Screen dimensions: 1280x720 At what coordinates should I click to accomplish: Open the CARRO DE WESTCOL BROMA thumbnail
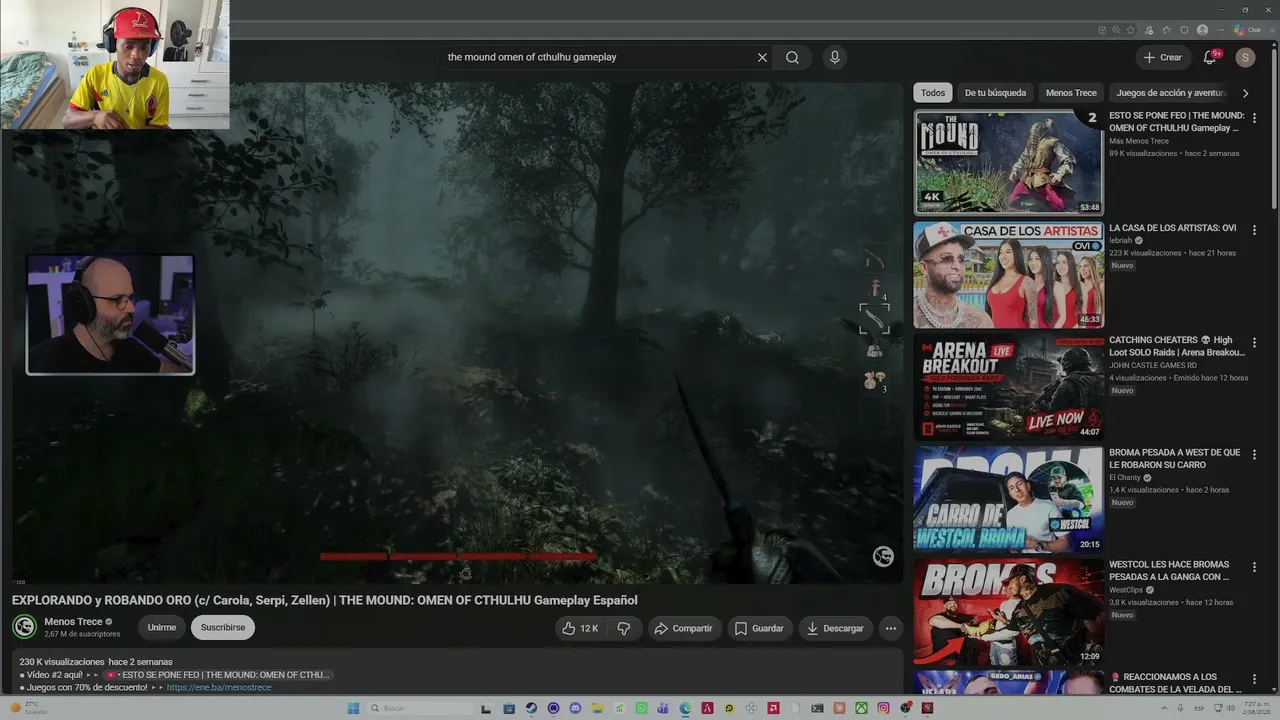tap(1008, 499)
